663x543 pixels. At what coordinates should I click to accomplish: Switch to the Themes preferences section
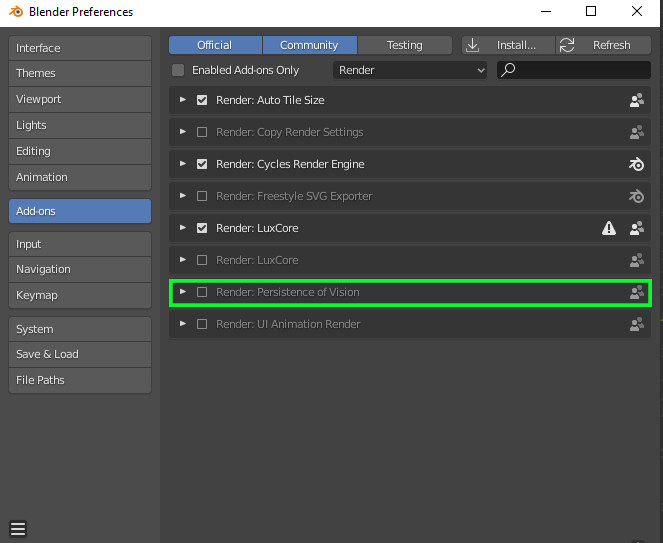coord(80,73)
